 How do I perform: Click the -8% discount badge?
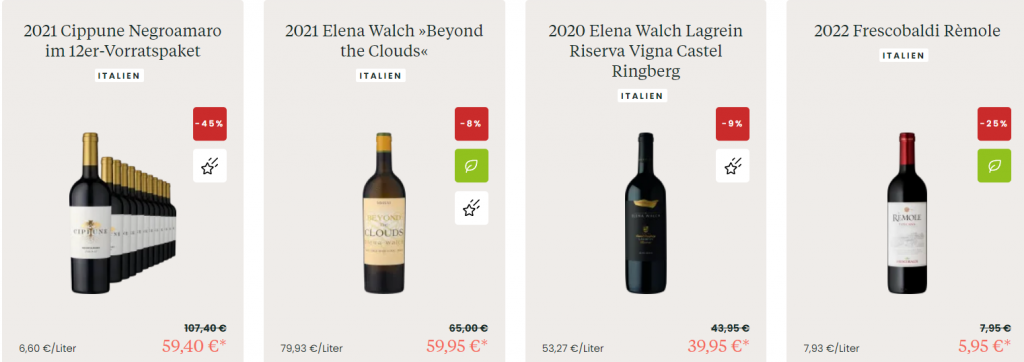[x=472, y=124]
